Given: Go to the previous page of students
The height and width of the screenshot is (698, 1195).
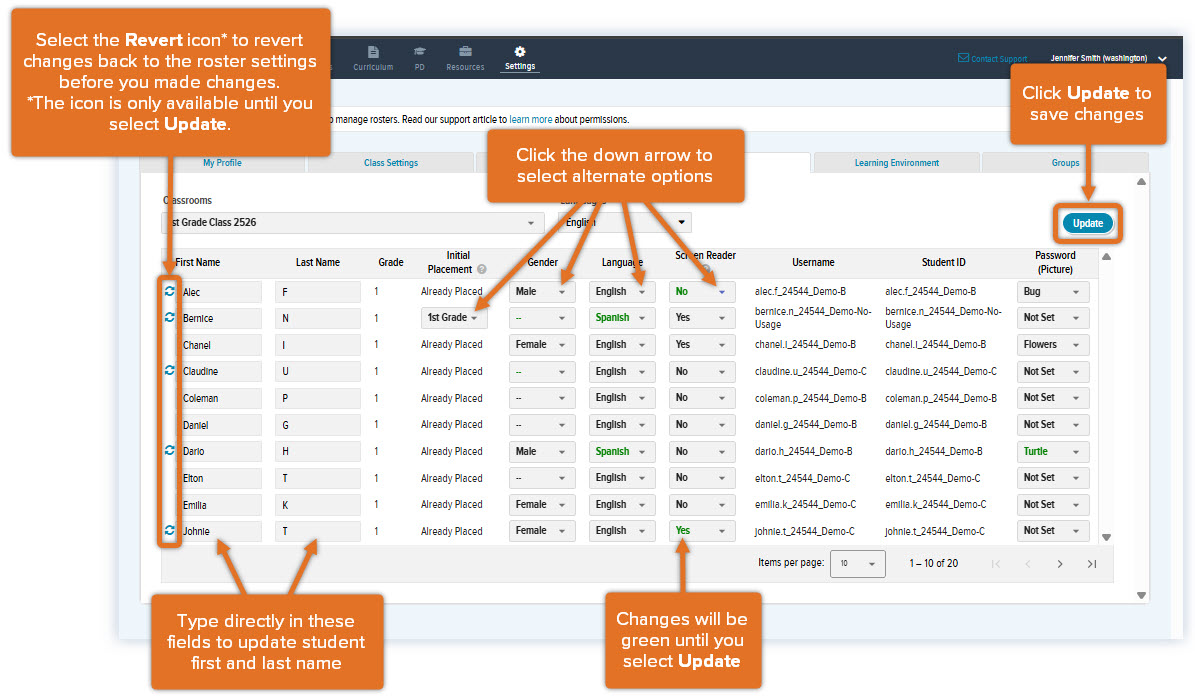Looking at the screenshot, I should click(x=1027, y=564).
